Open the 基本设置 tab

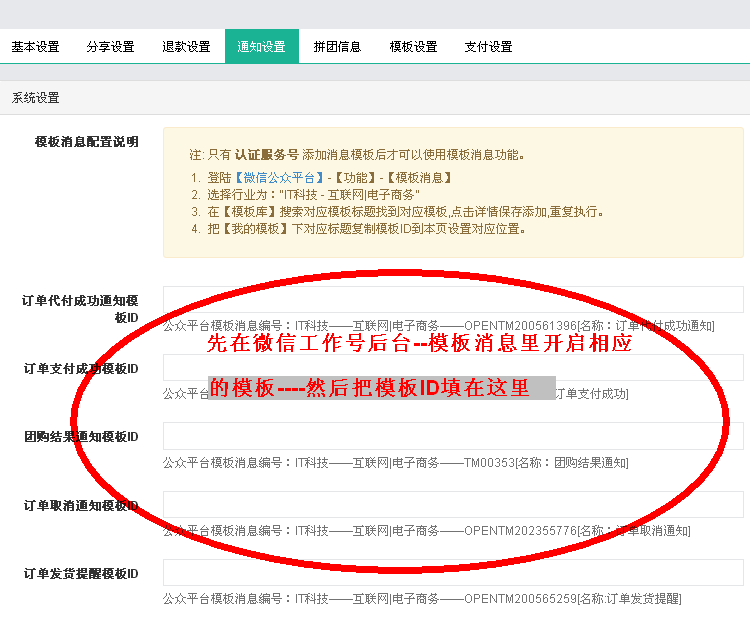click(x=36, y=47)
